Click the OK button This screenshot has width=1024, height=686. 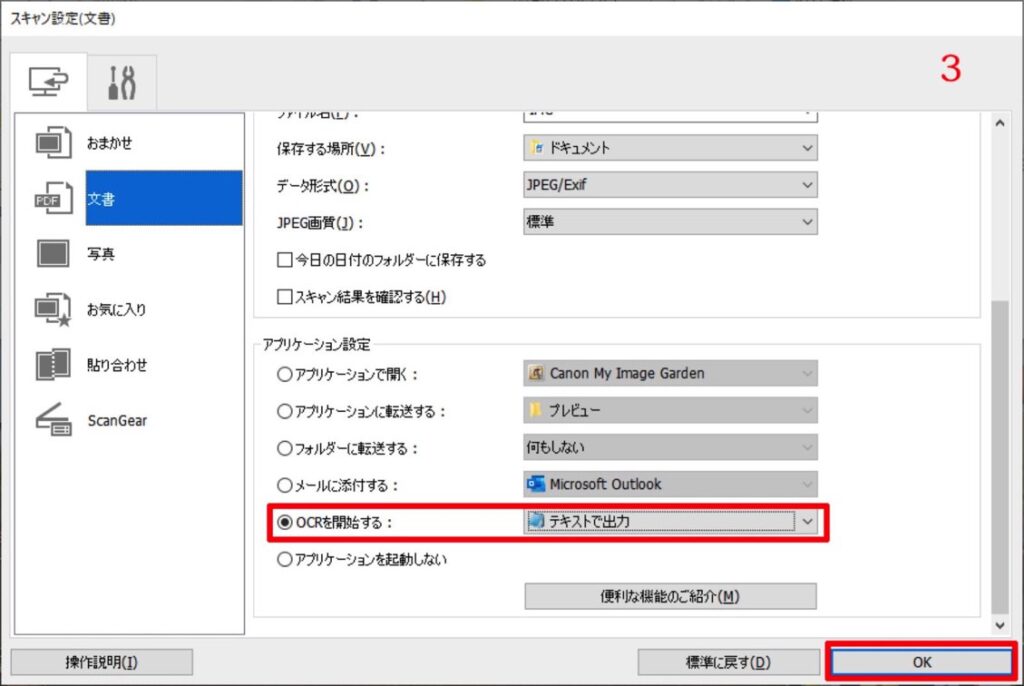point(921,662)
